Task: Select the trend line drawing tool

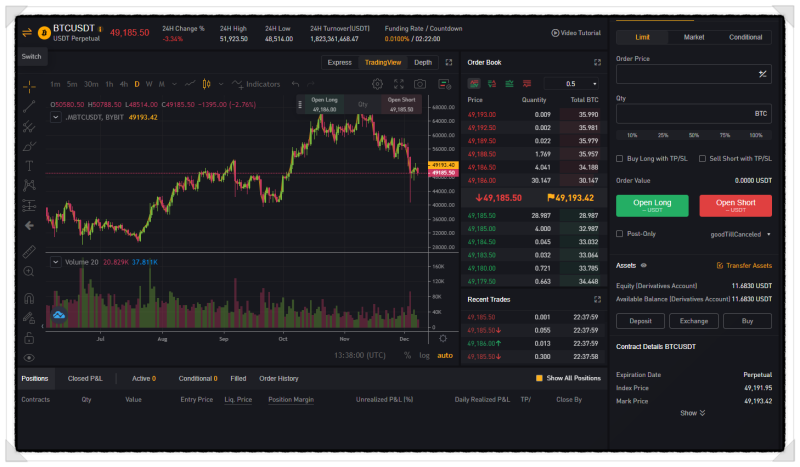Action: click(x=29, y=106)
